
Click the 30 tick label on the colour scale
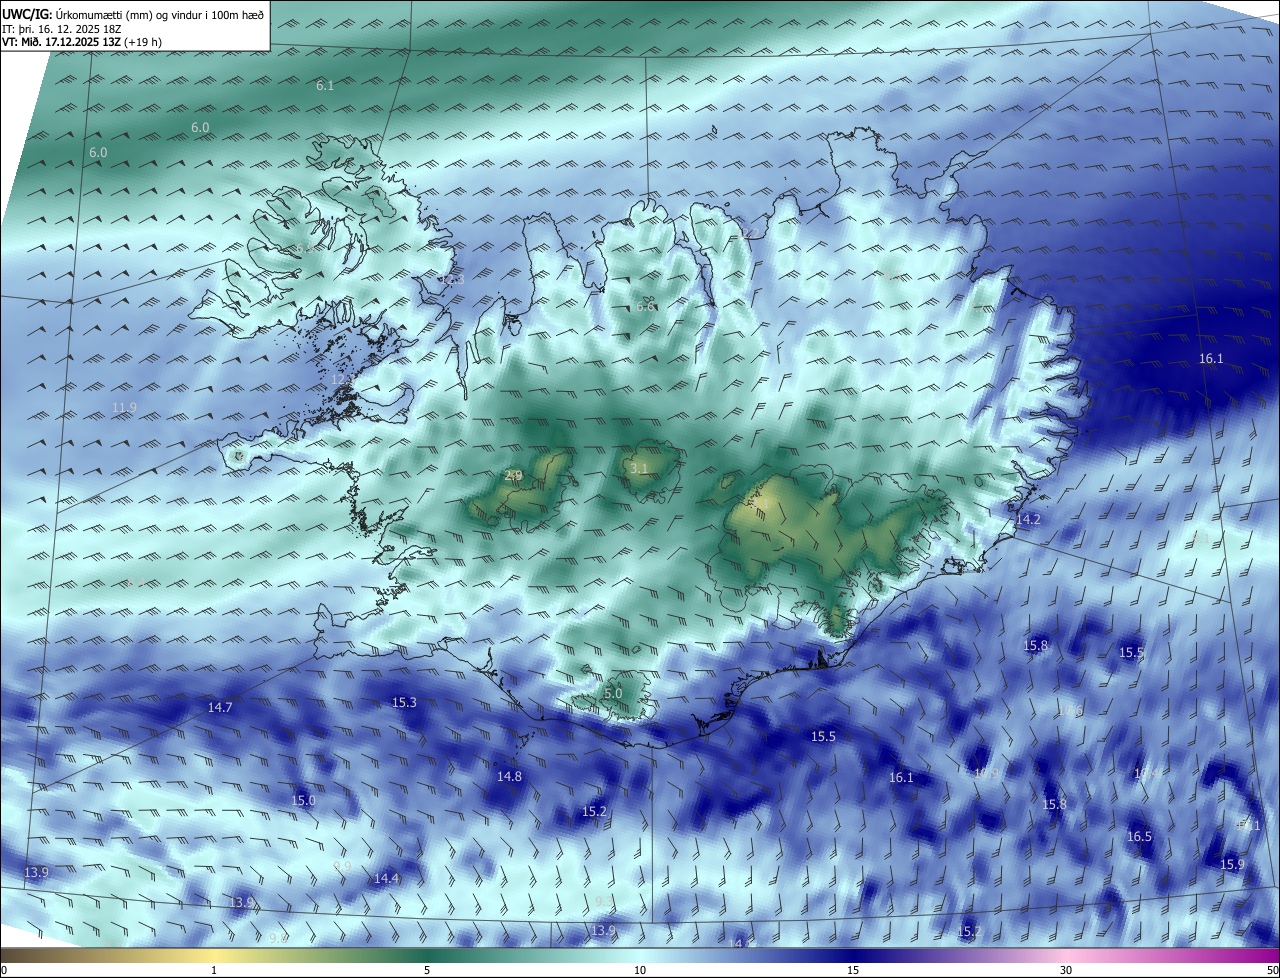pos(1066,970)
